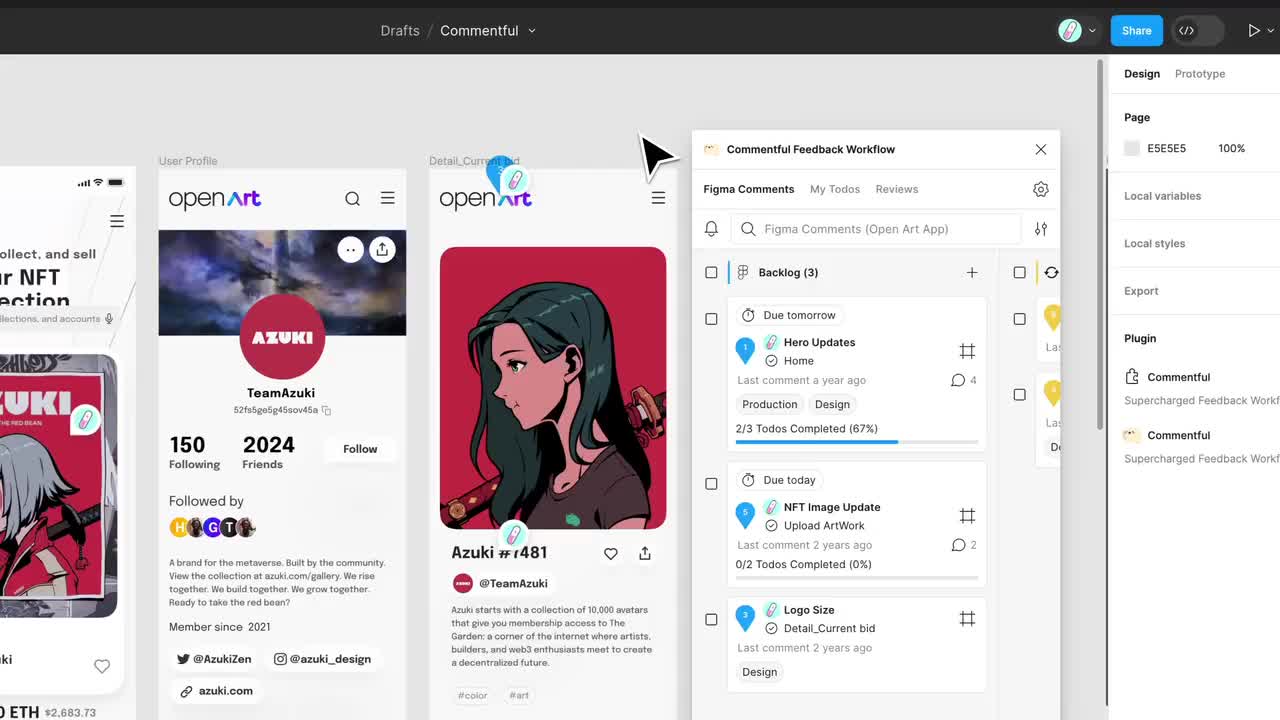
Task: Check the Logo Size card checkbox
Action: point(711,619)
